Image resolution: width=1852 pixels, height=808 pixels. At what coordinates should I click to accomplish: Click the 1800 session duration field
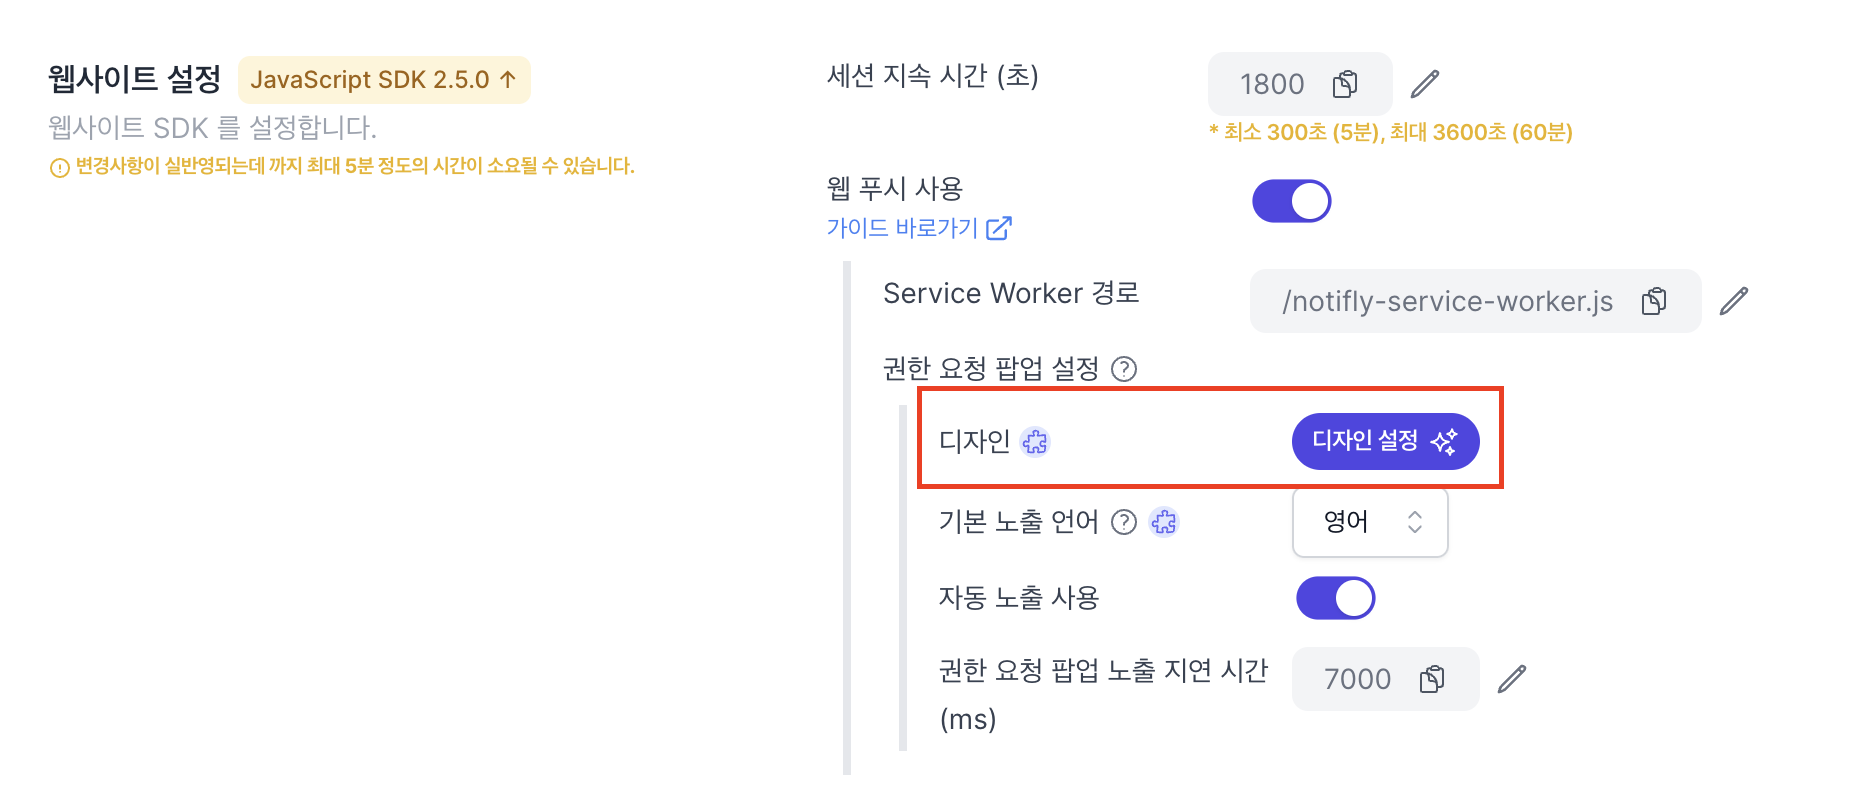point(1299,84)
